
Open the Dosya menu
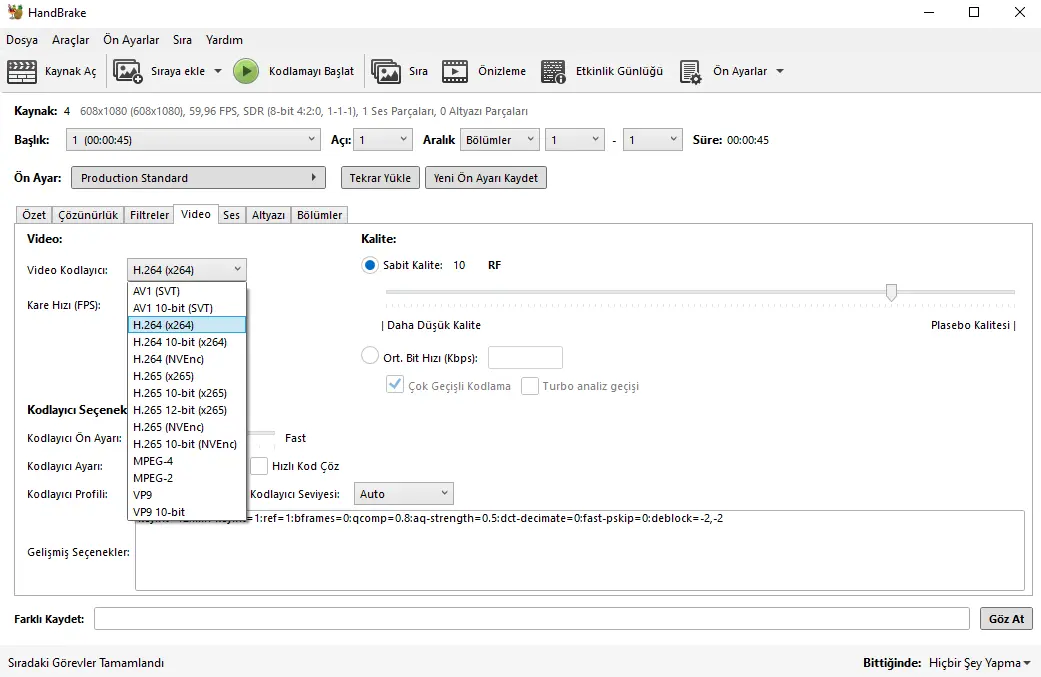click(22, 40)
